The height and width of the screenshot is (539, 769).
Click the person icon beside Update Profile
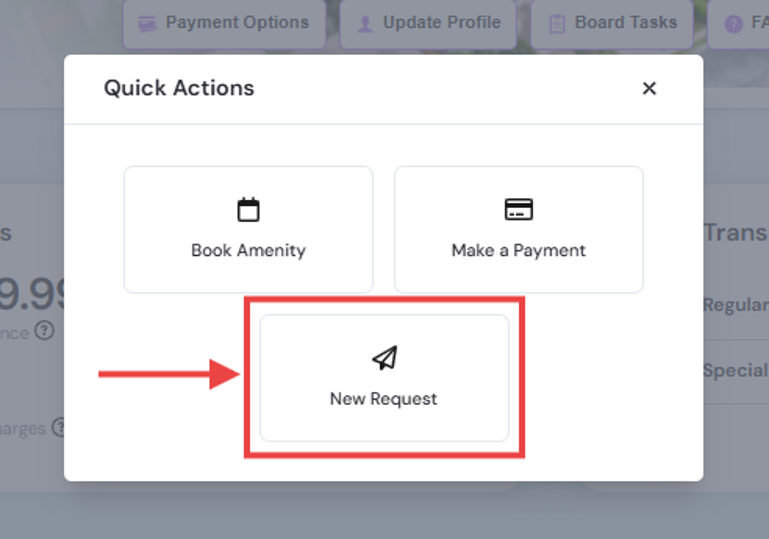[x=365, y=23]
